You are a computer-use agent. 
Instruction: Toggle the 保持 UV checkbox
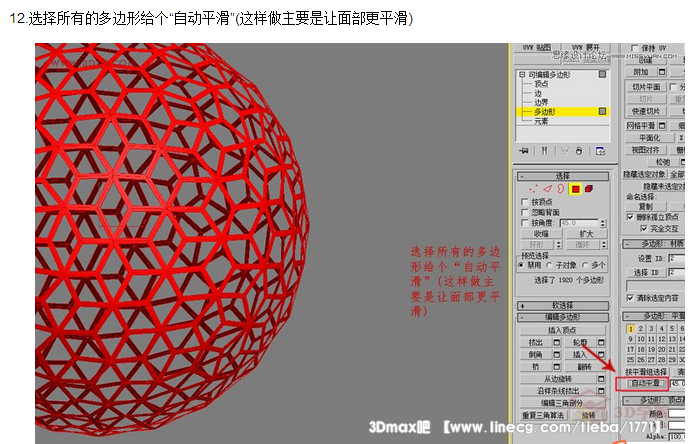pyautogui.click(x=634, y=48)
